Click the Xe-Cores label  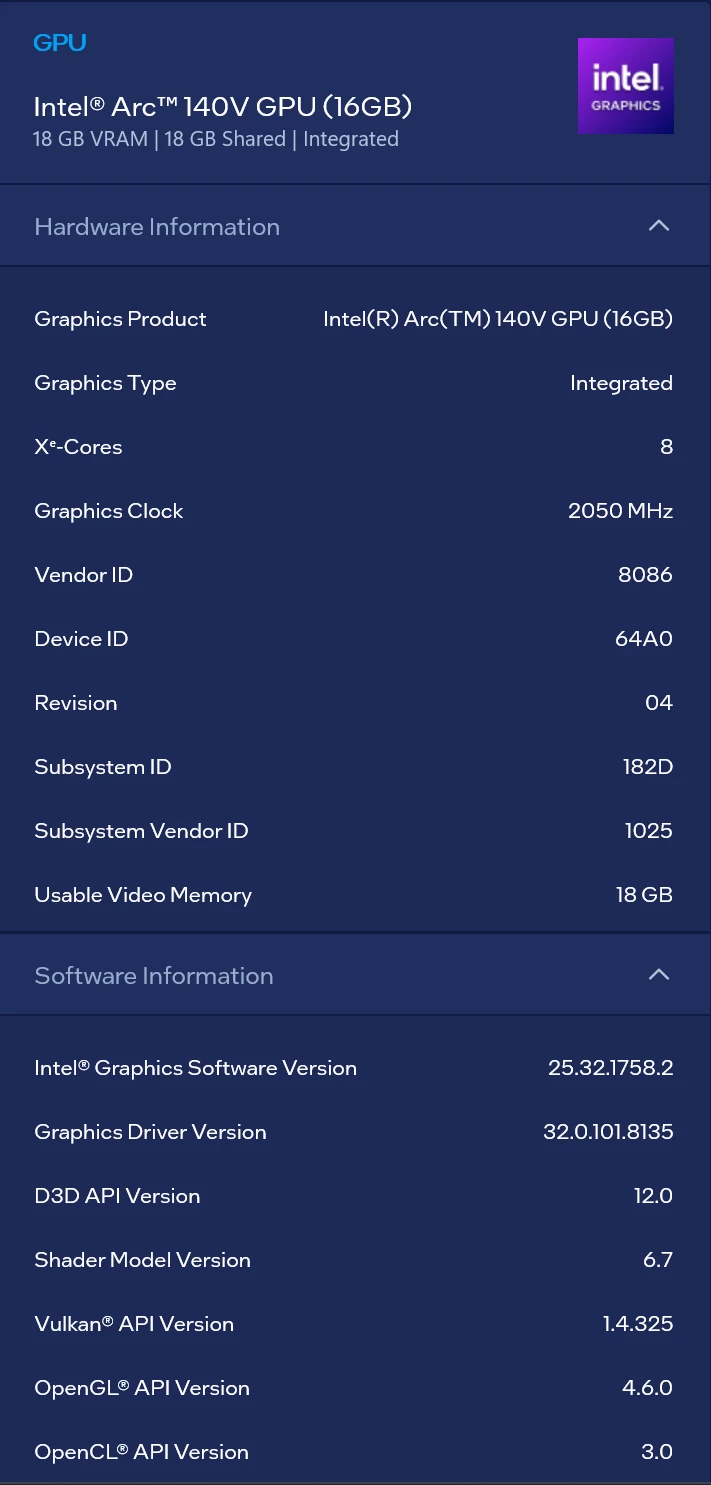[x=78, y=447]
